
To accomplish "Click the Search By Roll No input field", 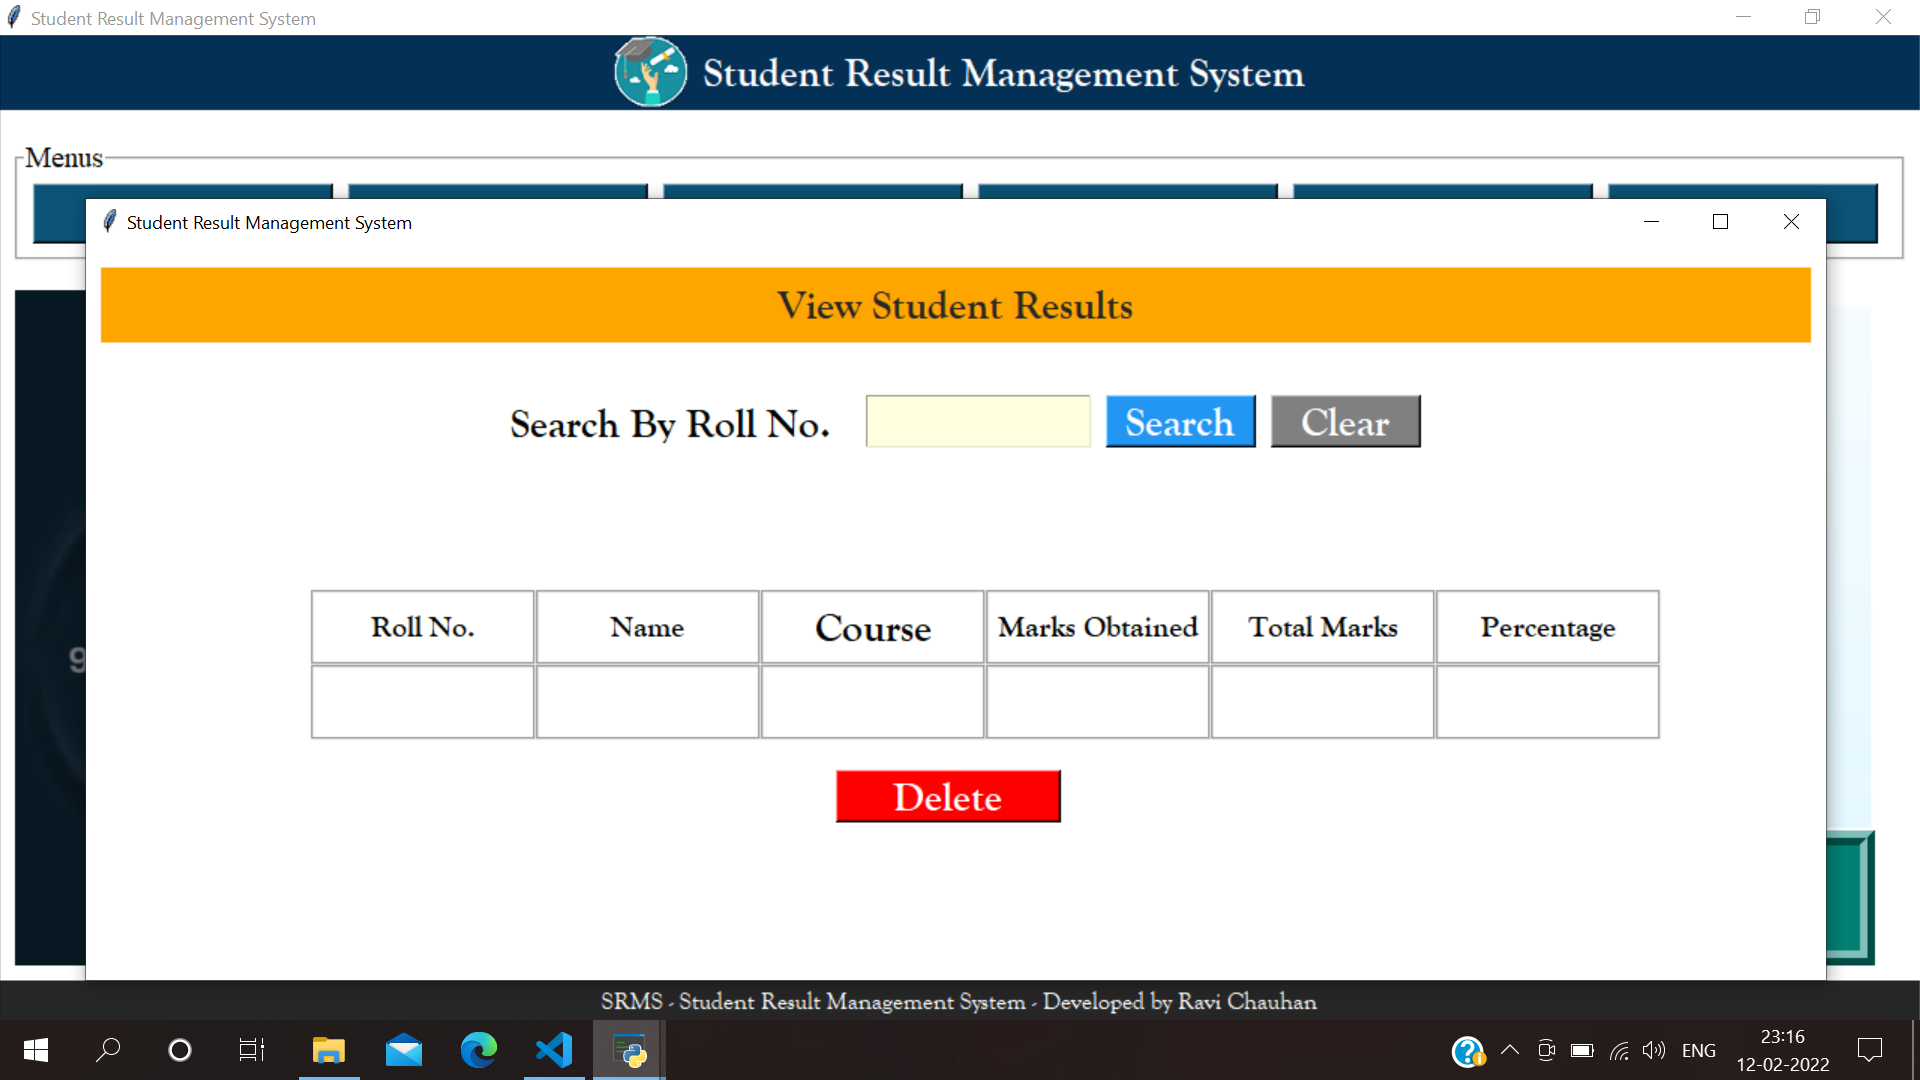I will pos(977,421).
